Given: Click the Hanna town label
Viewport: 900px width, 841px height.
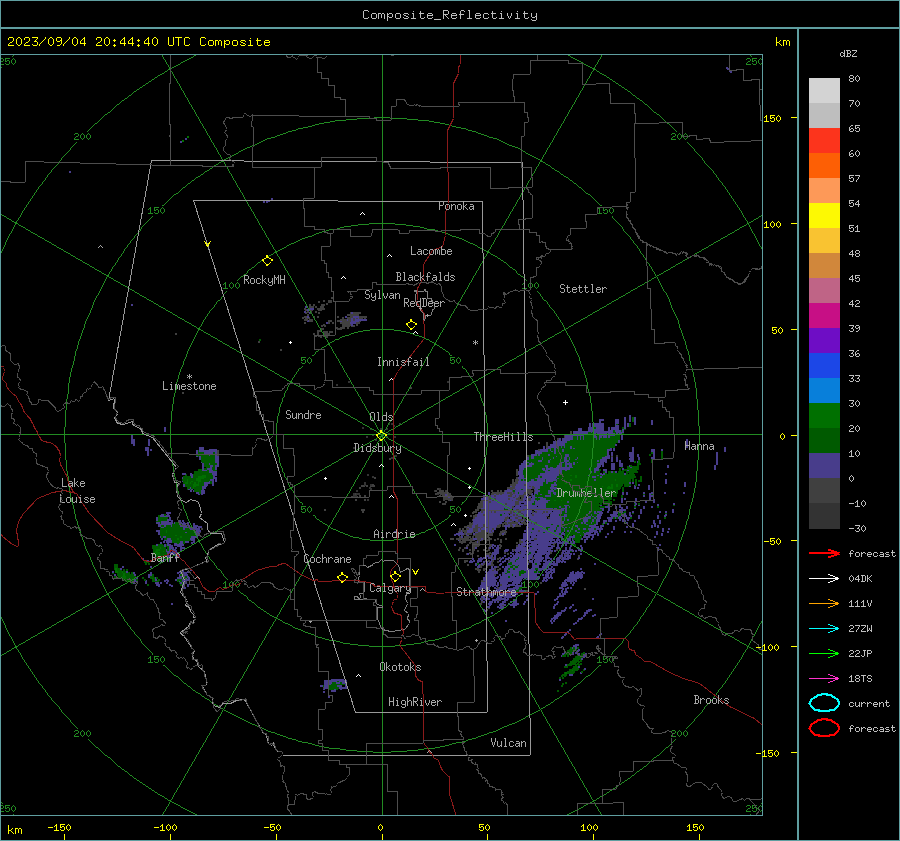Looking at the screenshot, I should [x=699, y=446].
